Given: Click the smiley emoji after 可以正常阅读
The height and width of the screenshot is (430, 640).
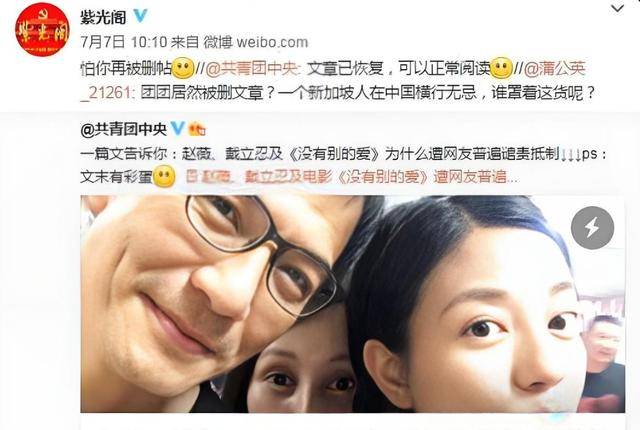Looking at the screenshot, I should click(501, 68).
